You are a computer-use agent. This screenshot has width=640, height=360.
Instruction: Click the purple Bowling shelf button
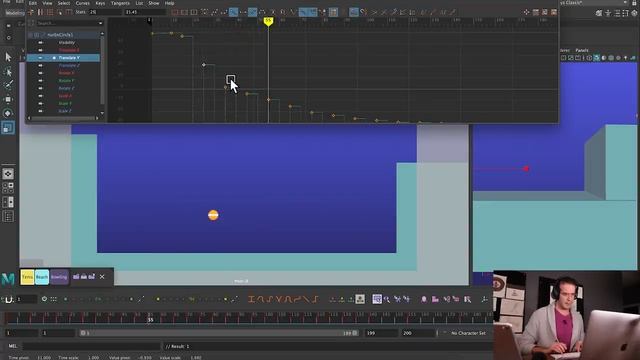59,277
